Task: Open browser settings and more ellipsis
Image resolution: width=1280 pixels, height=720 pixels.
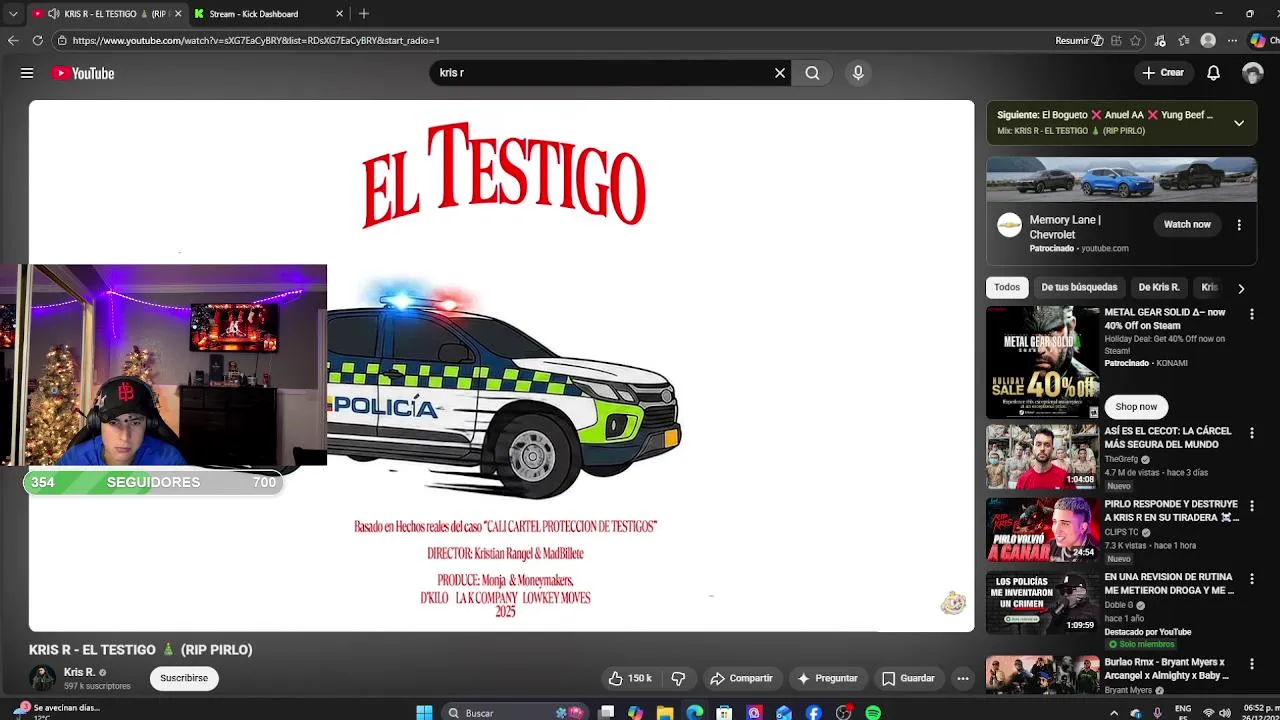Action: (x=1232, y=40)
